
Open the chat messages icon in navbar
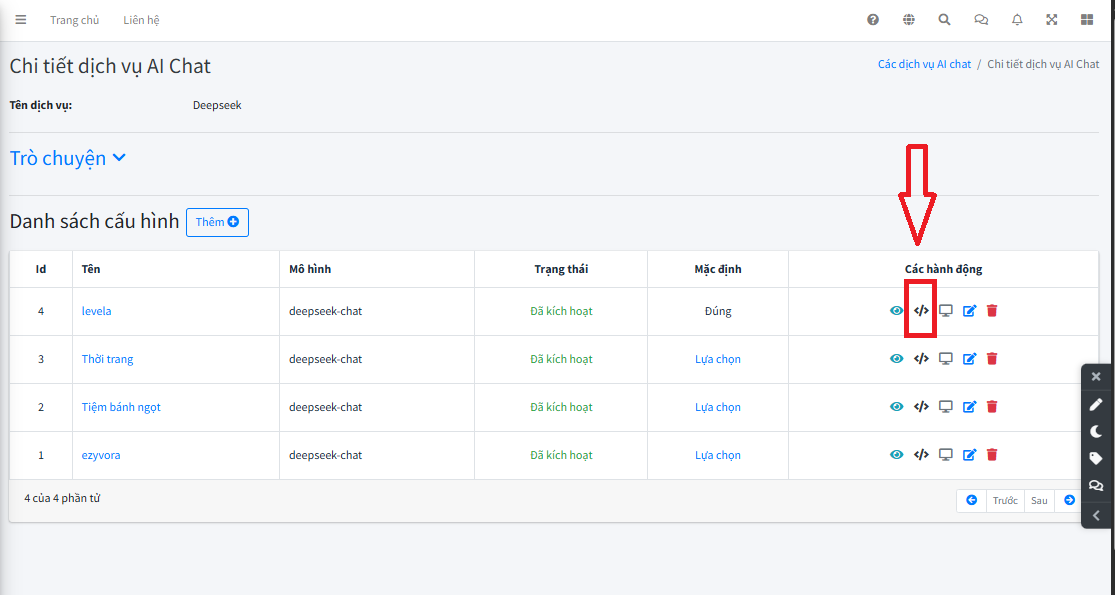coord(981,20)
